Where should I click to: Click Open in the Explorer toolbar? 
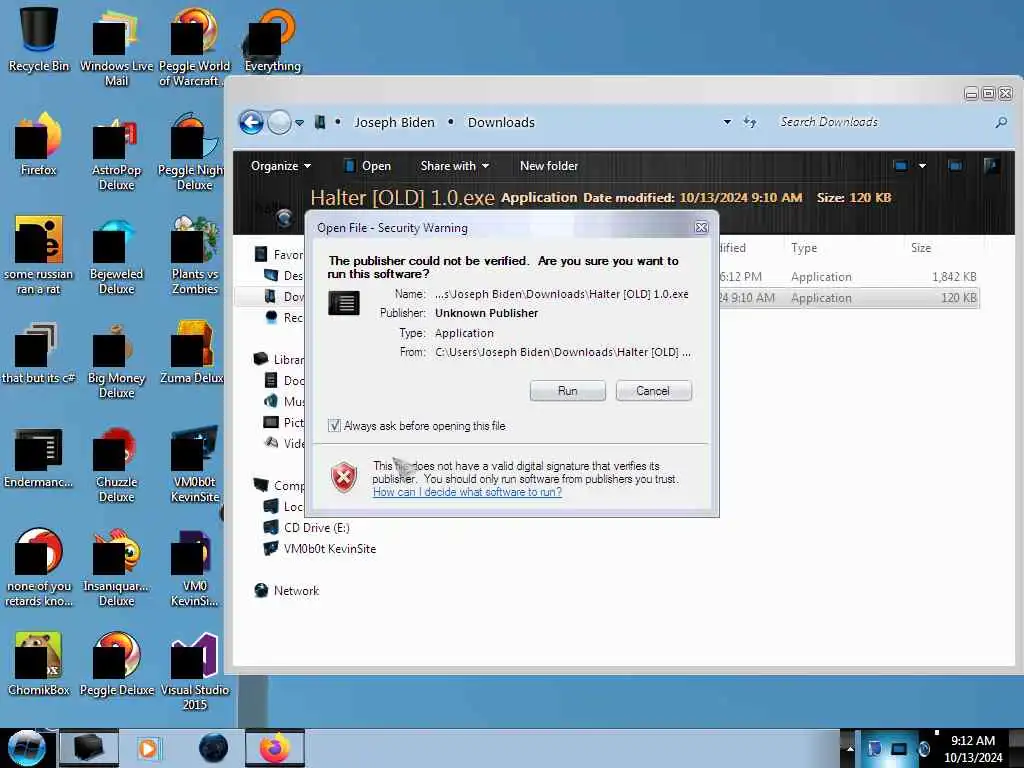(x=368, y=166)
